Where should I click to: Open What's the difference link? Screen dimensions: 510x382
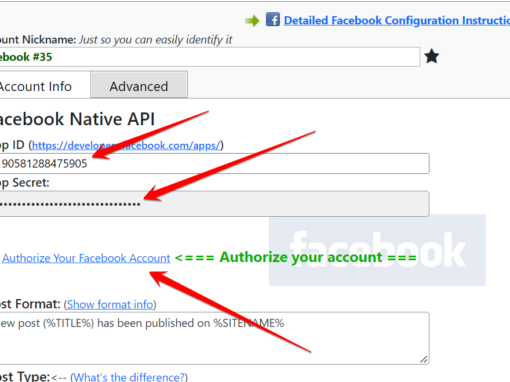pyautogui.click(x=129, y=377)
